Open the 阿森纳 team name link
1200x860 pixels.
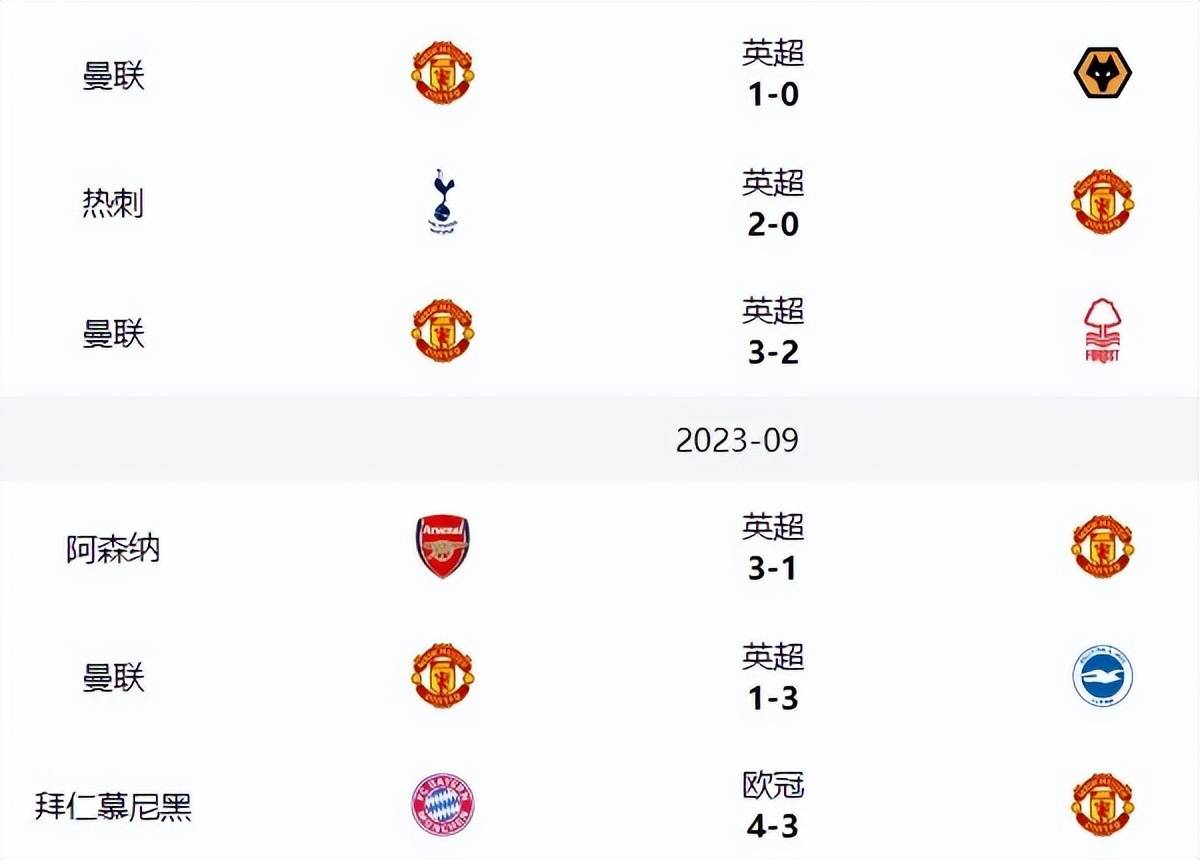(x=113, y=549)
